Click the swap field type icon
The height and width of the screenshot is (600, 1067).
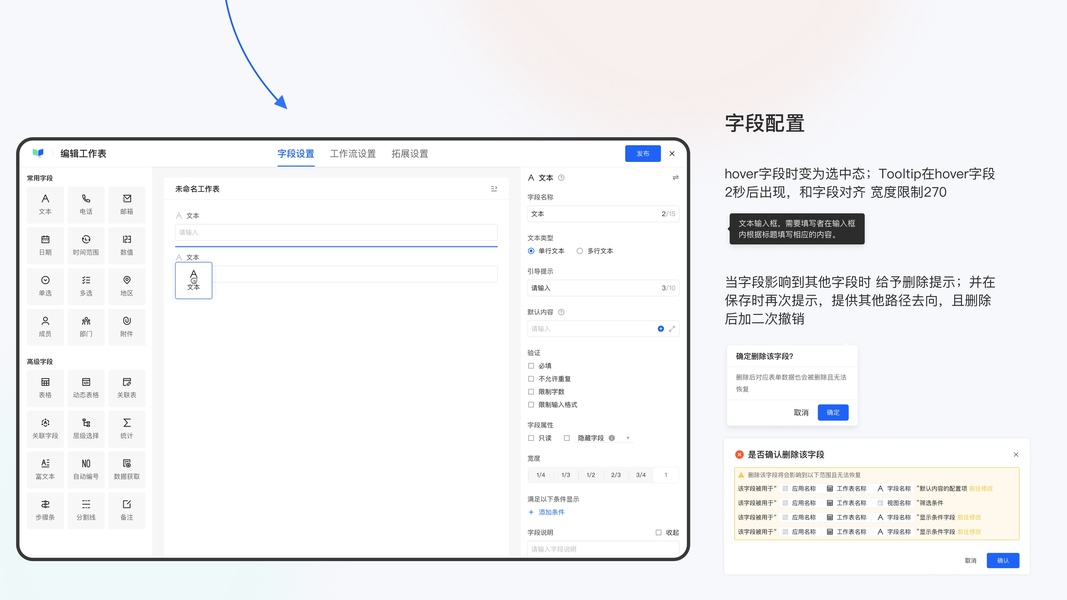coord(676,178)
